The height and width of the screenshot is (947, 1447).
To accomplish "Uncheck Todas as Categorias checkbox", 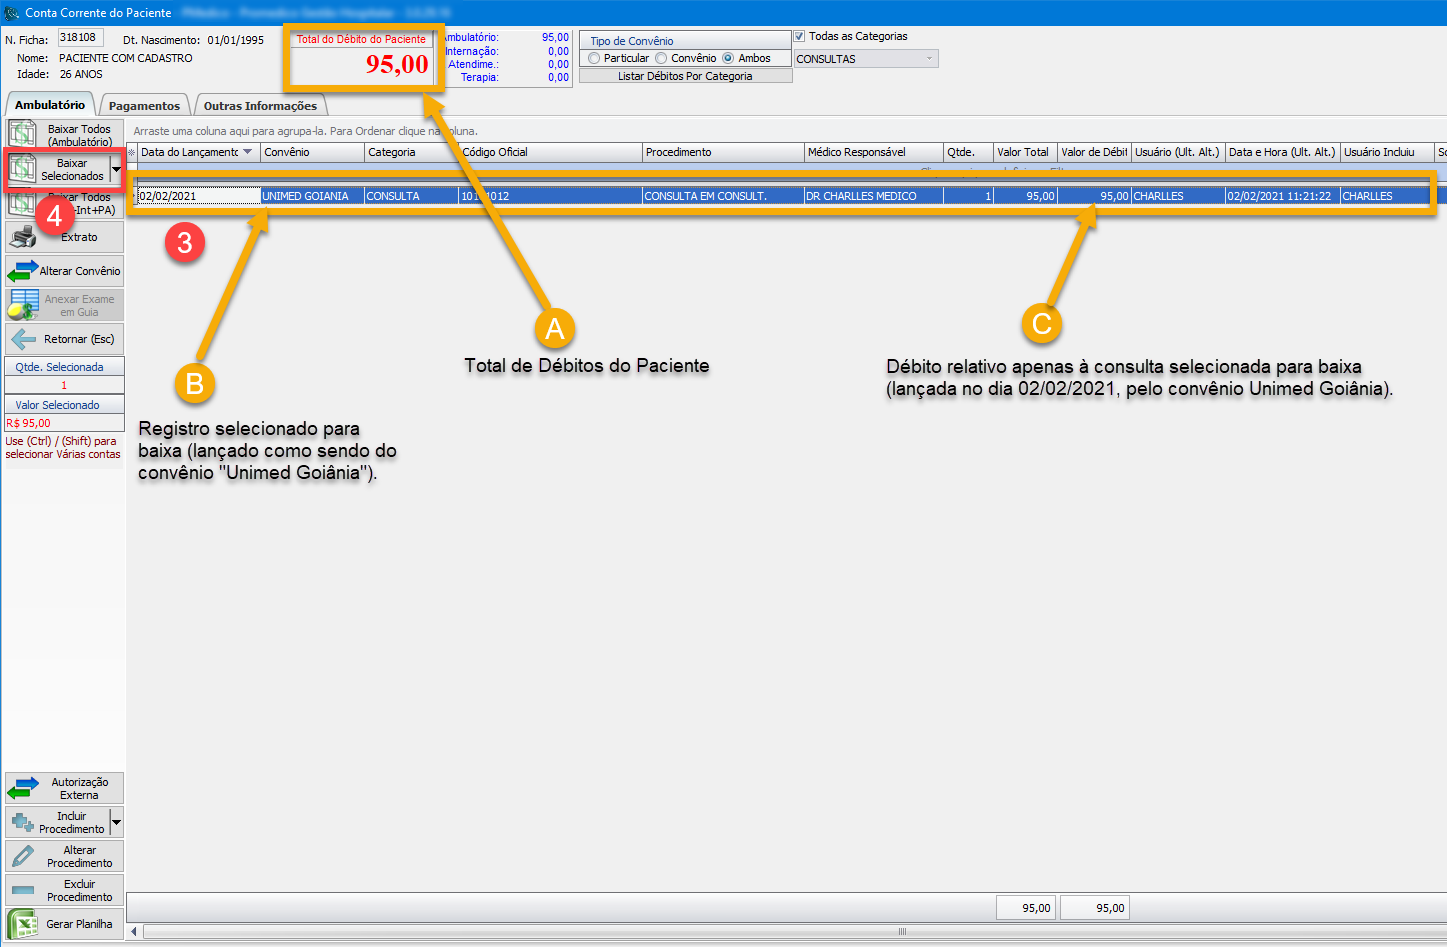I will [800, 36].
